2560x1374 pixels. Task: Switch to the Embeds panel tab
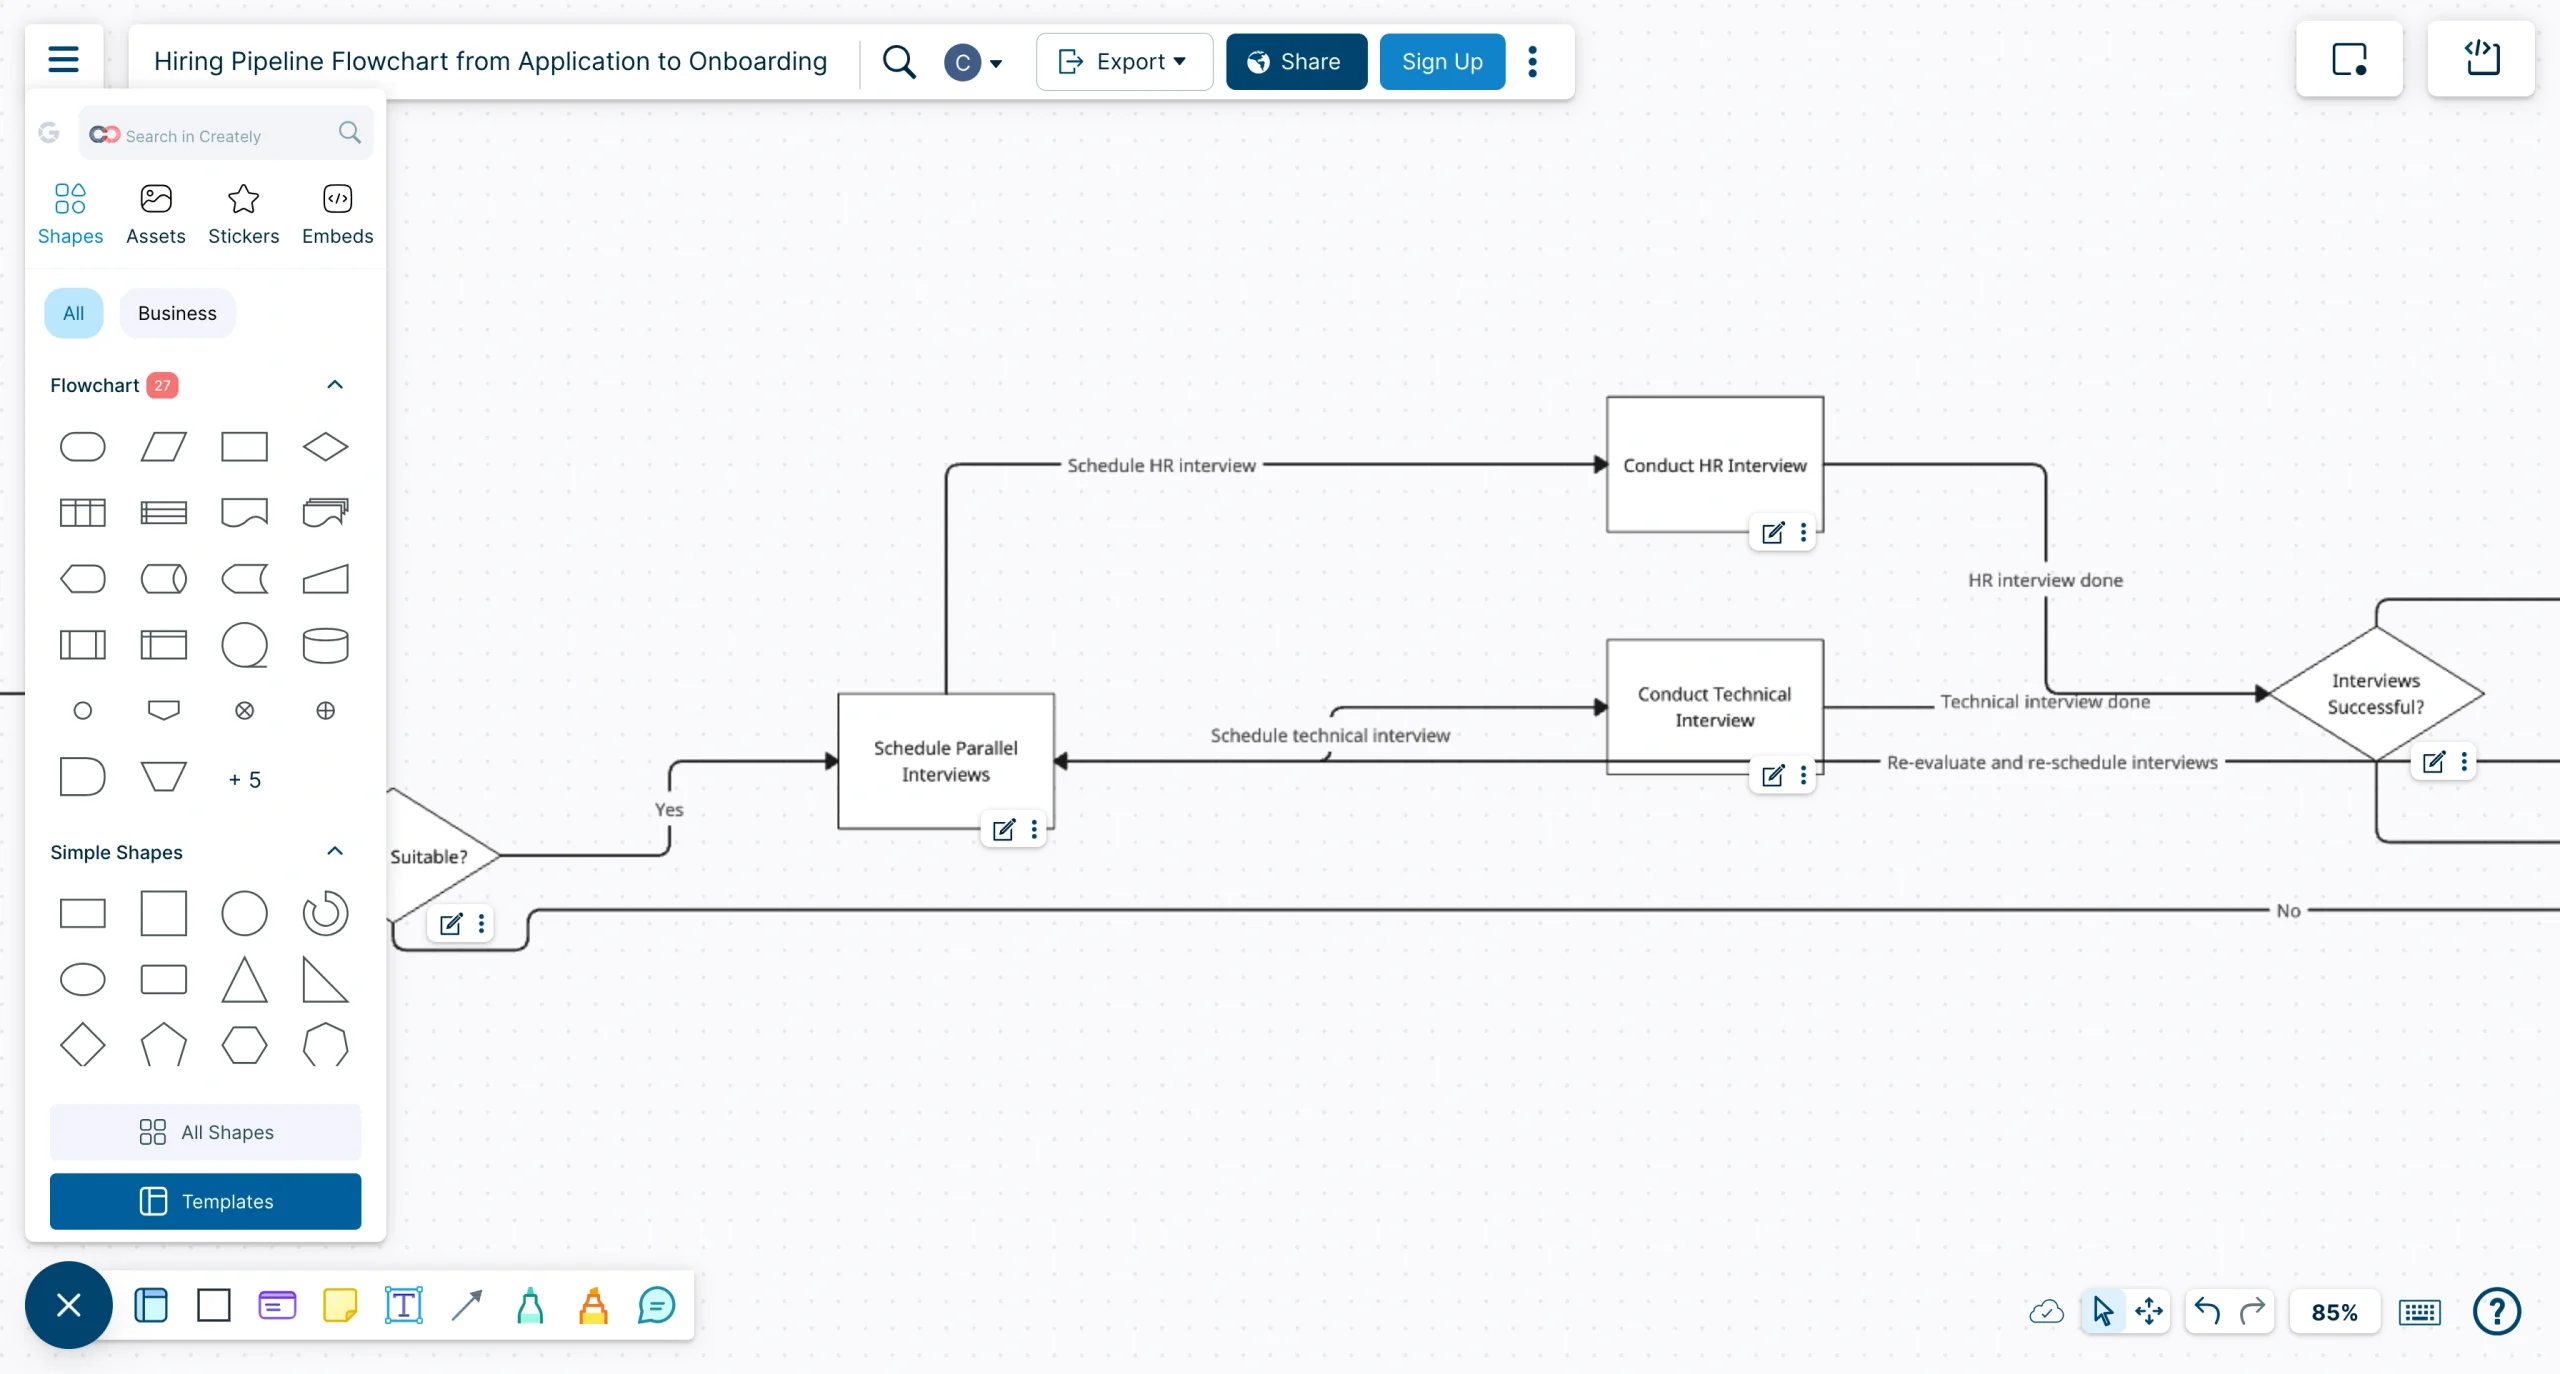tap(338, 213)
